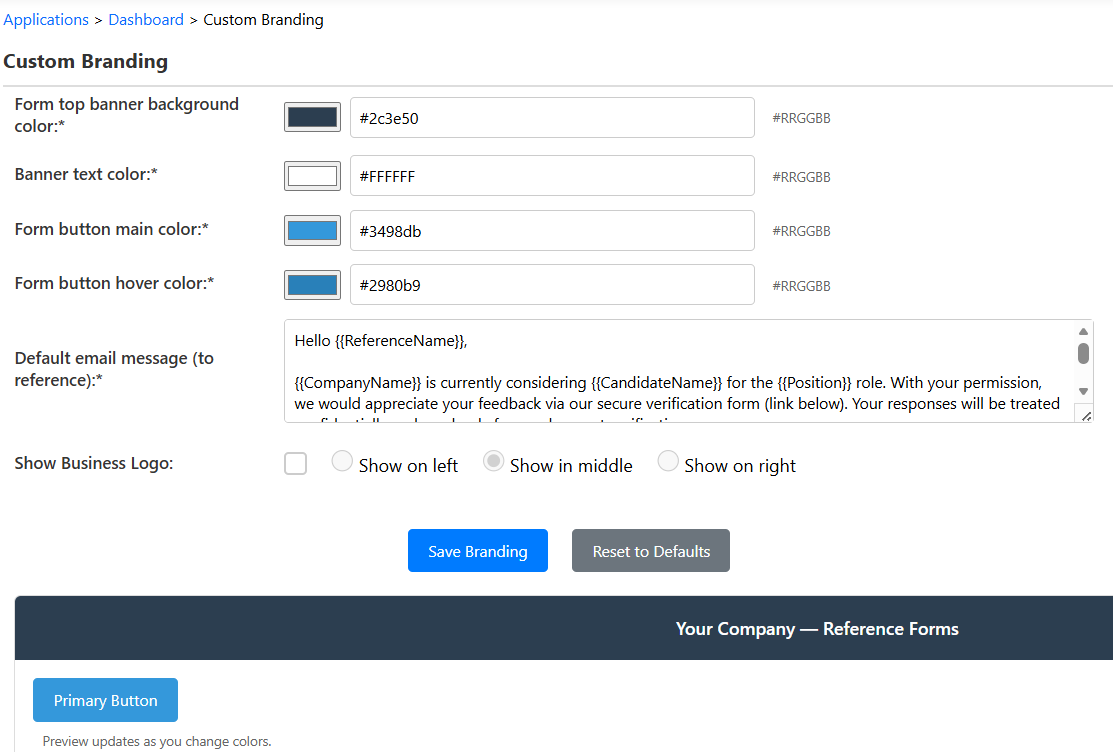Open the Applications breadcrumb link
Viewport: 1113px width, 752px height.
point(46,19)
